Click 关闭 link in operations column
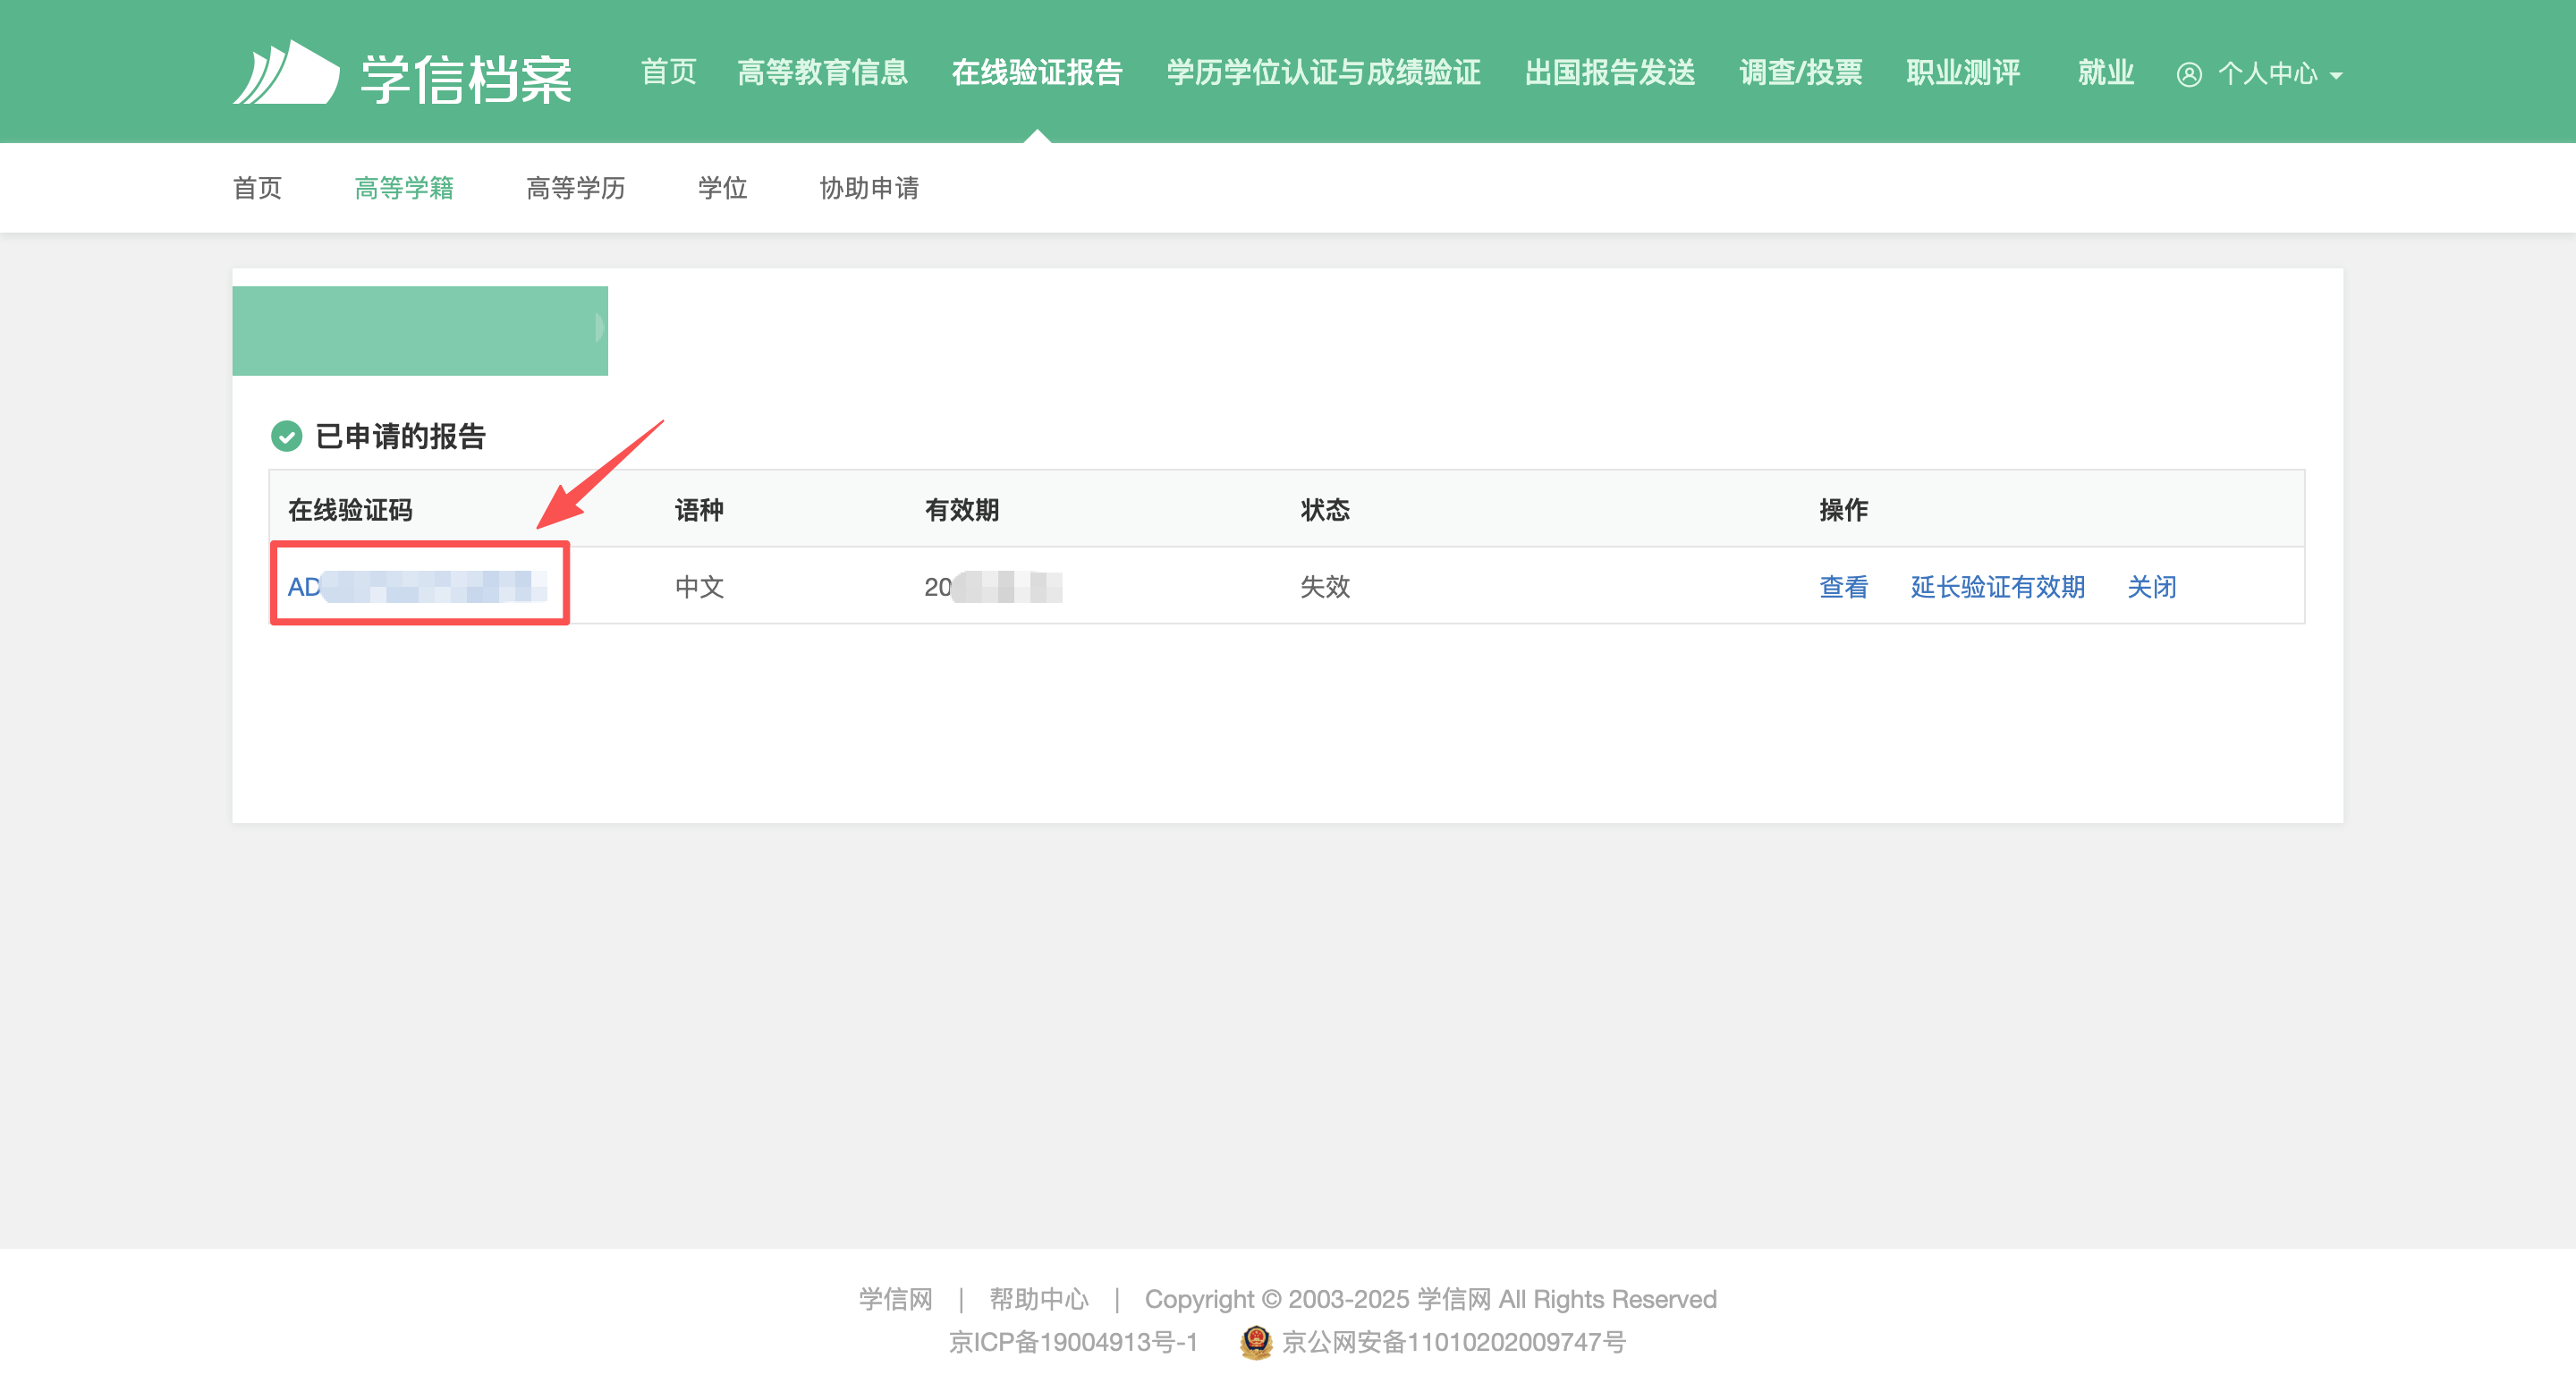 click(x=2151, y=587)
